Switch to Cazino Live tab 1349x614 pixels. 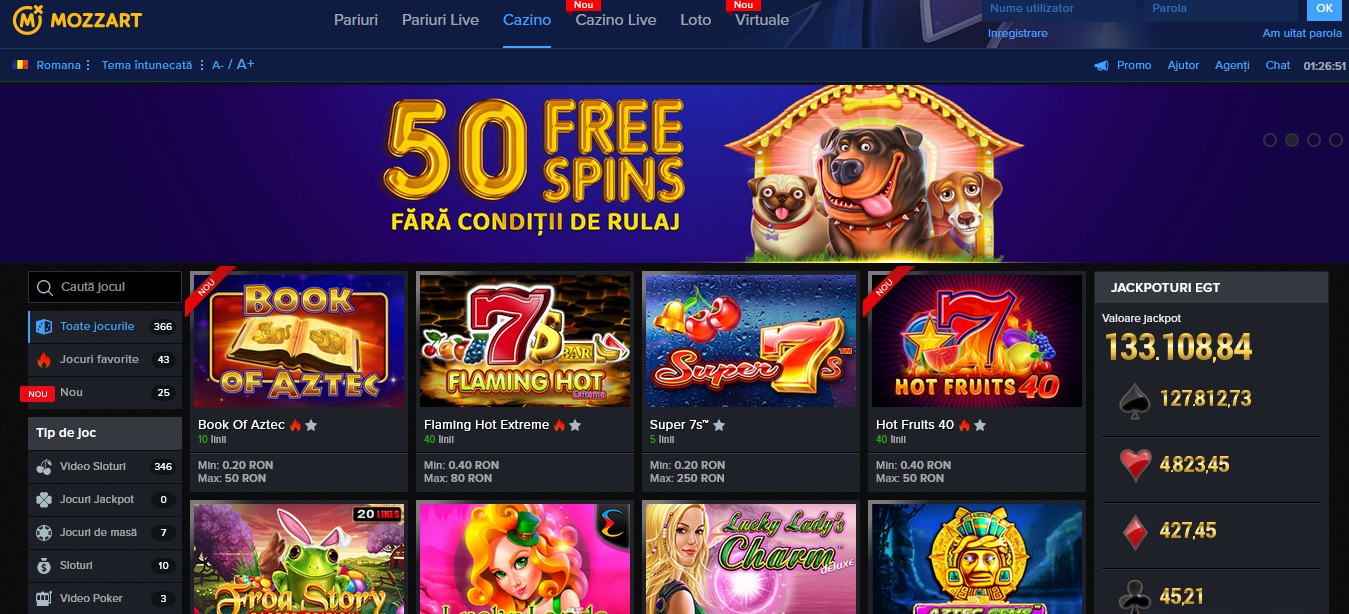(x=616, y=20)
